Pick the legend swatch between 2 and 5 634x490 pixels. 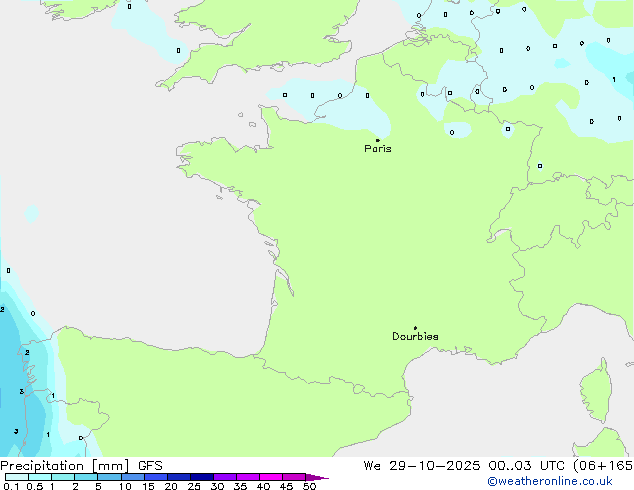86,477
